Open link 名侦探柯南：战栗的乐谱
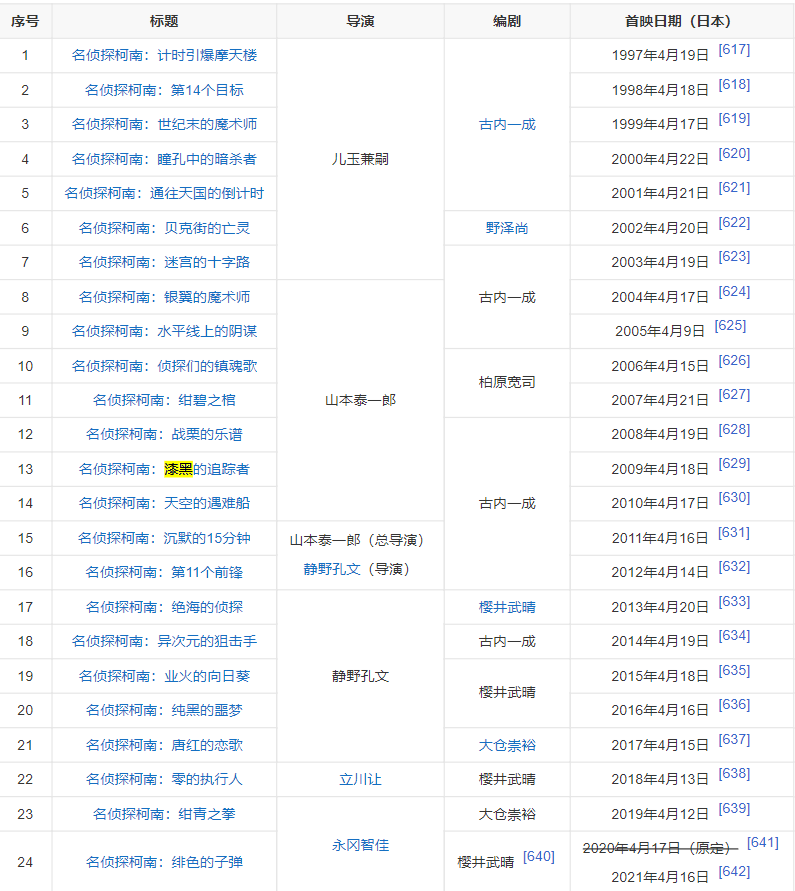 (x=164, y=434)
